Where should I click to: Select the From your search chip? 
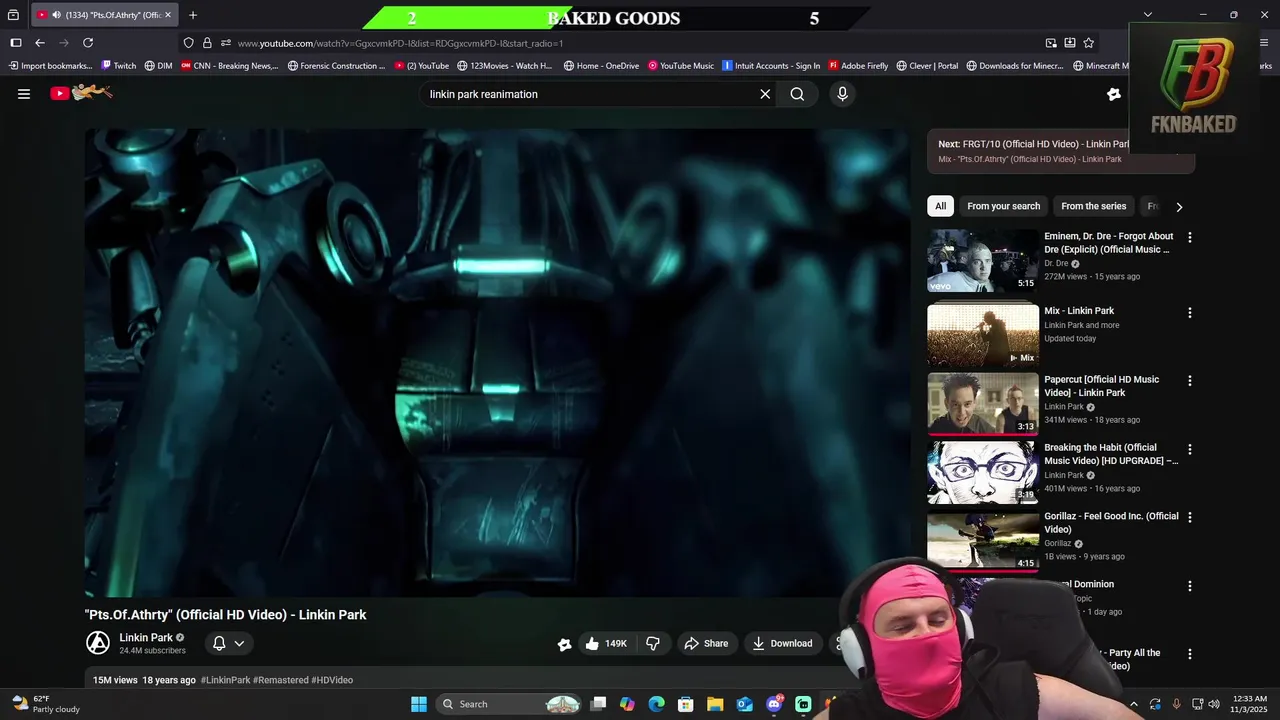[1003, 206]
